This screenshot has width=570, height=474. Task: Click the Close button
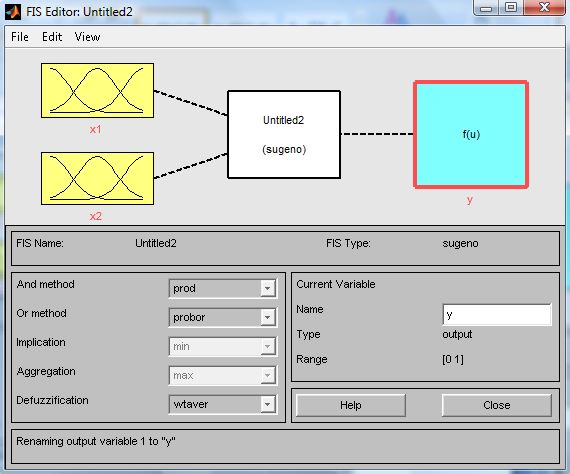click(x=497, y=405)
